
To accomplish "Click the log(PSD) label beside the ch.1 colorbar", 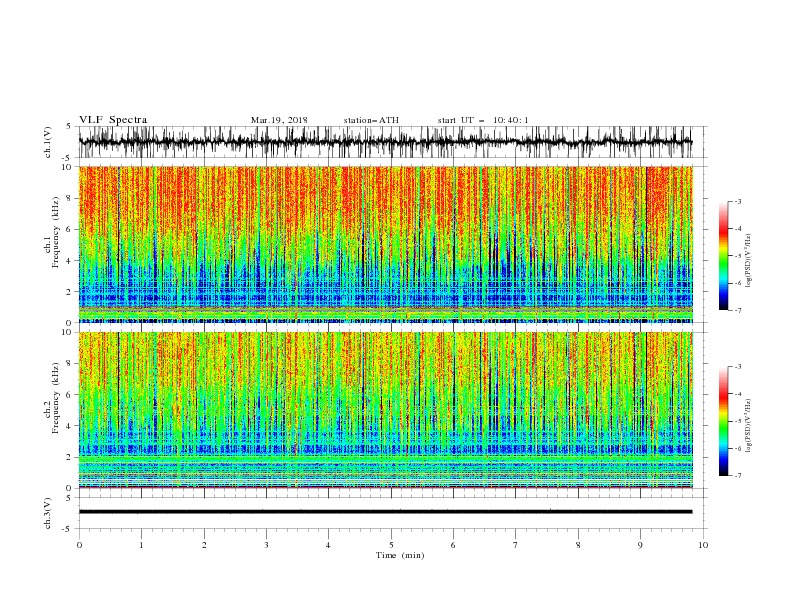I will tap(748, 261).
